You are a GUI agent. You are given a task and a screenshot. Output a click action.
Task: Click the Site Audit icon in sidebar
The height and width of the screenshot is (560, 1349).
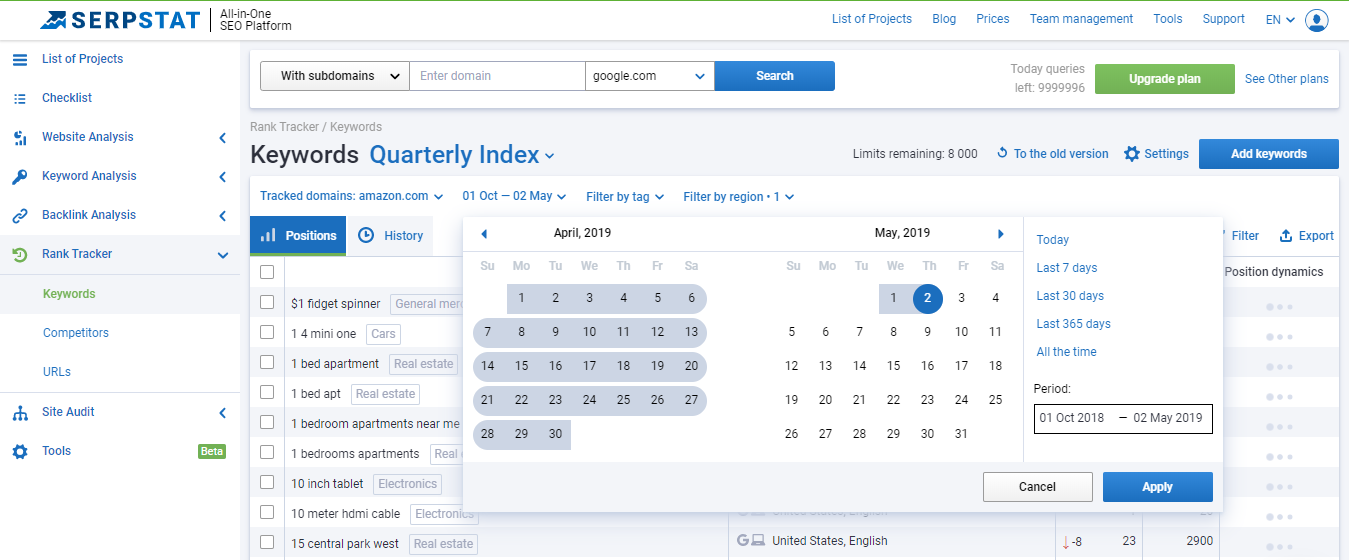click(x=20, y=412)
